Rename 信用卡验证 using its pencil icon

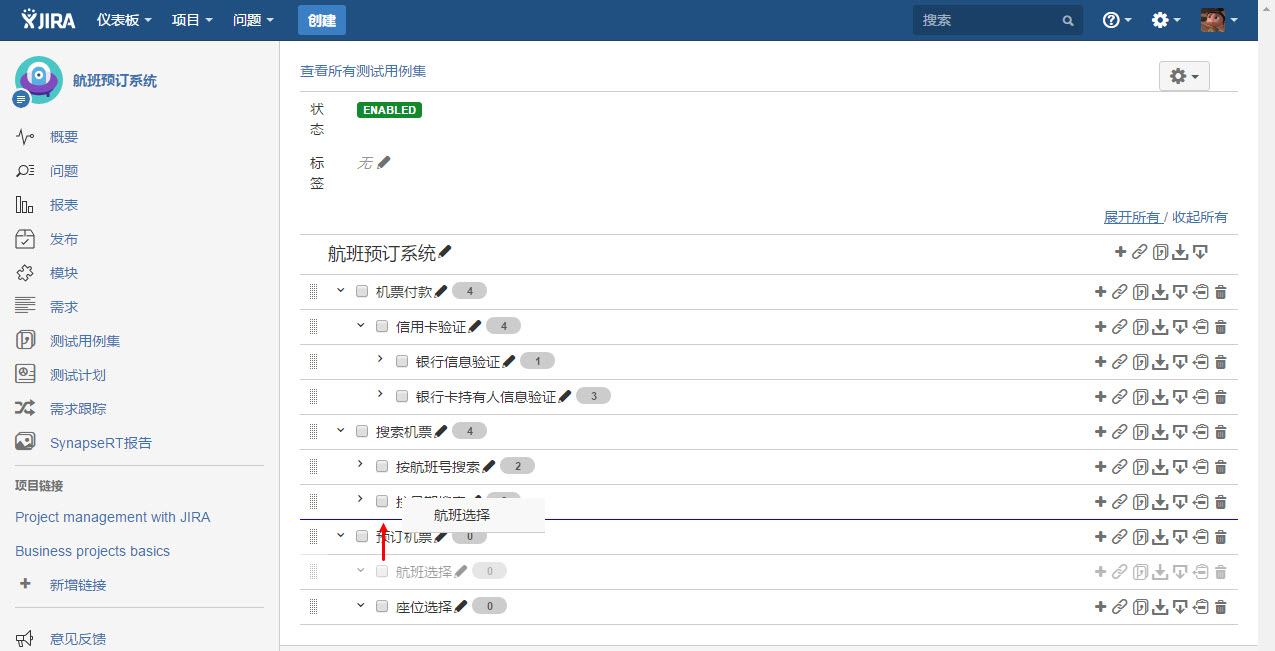(x=475, y=326)
